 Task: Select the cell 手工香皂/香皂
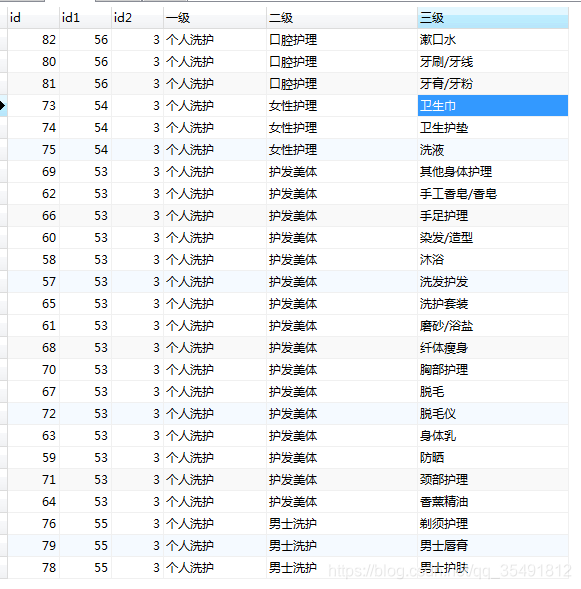point(493,194)
